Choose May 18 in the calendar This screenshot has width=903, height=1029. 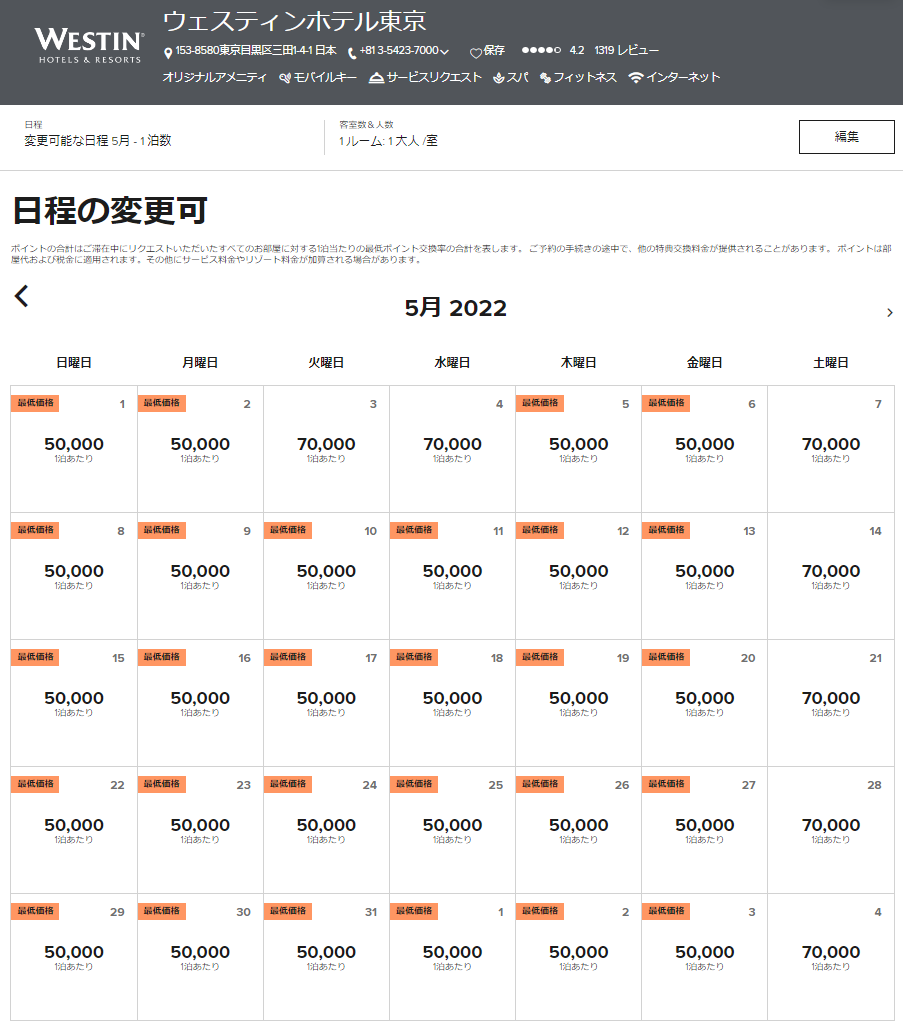tap(452, 702)
